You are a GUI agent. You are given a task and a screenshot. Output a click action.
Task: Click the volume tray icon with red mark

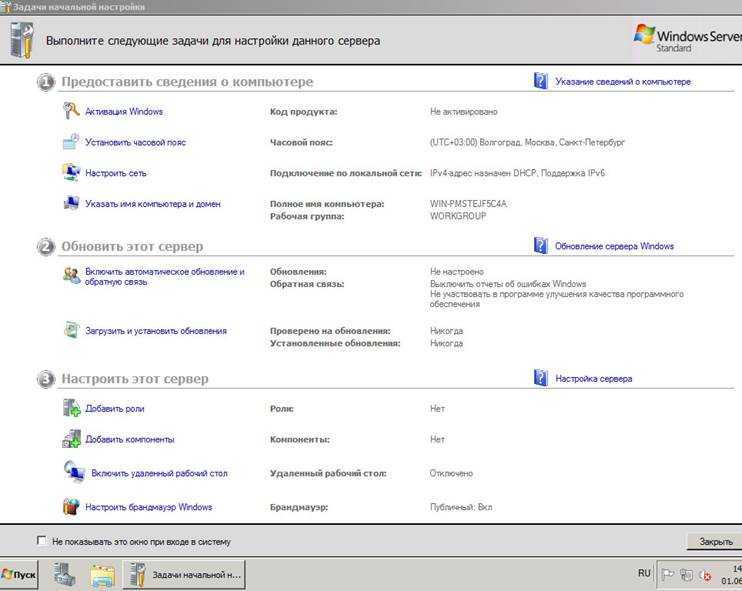pos(705,575)
